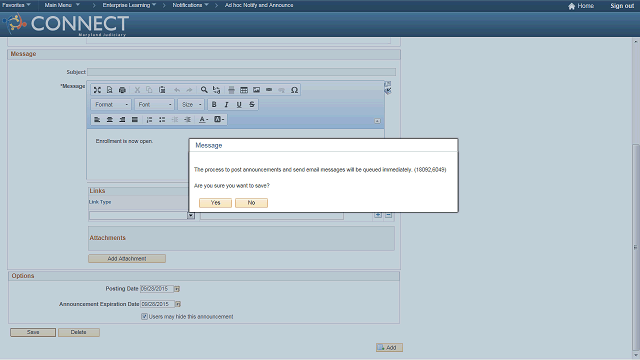
Task: Increase indent of paragraph
Action: click(x=187, y=119)
